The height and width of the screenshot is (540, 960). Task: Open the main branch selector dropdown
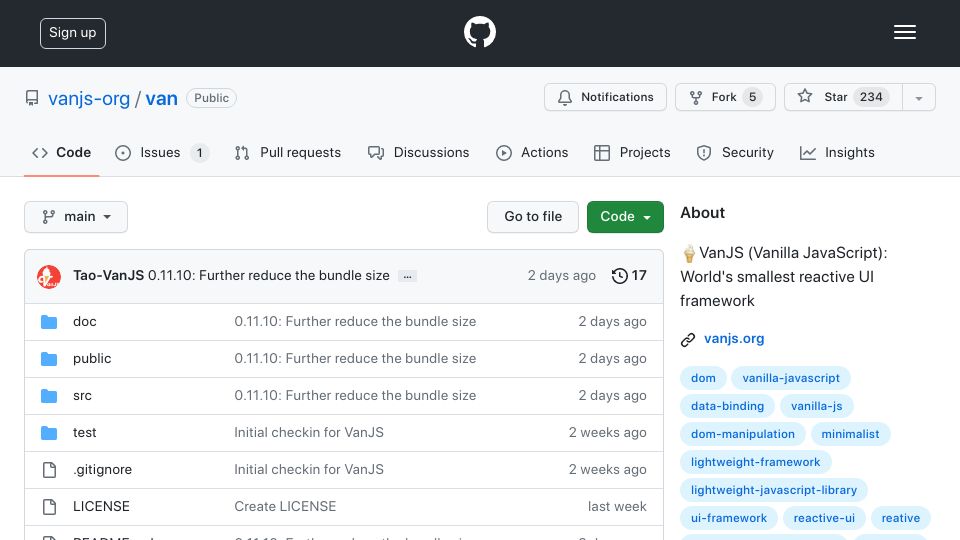(76, 217)
